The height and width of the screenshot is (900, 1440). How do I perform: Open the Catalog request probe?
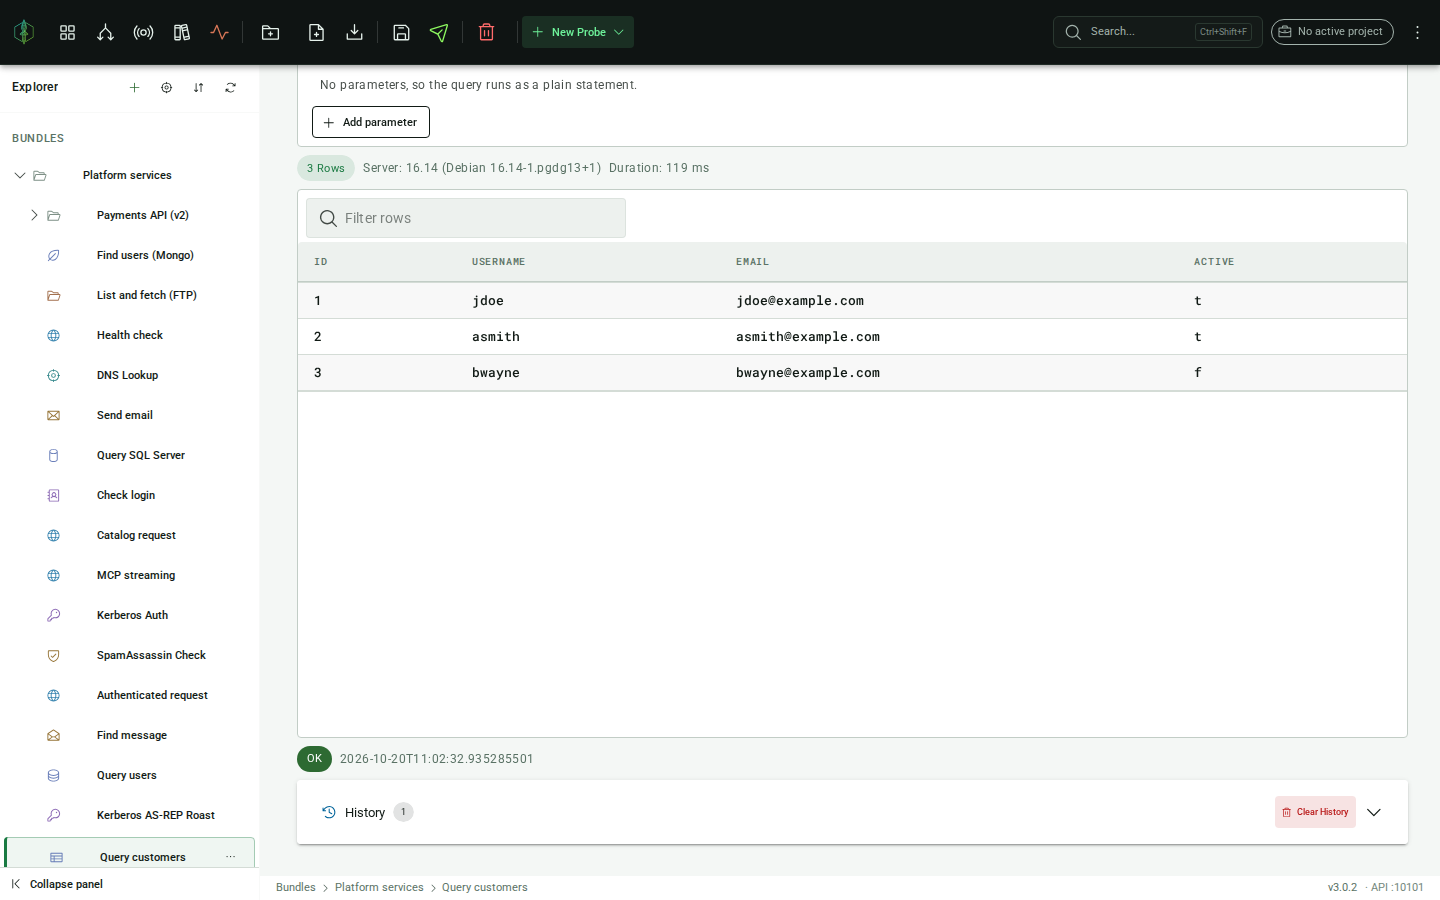point(136,535)
